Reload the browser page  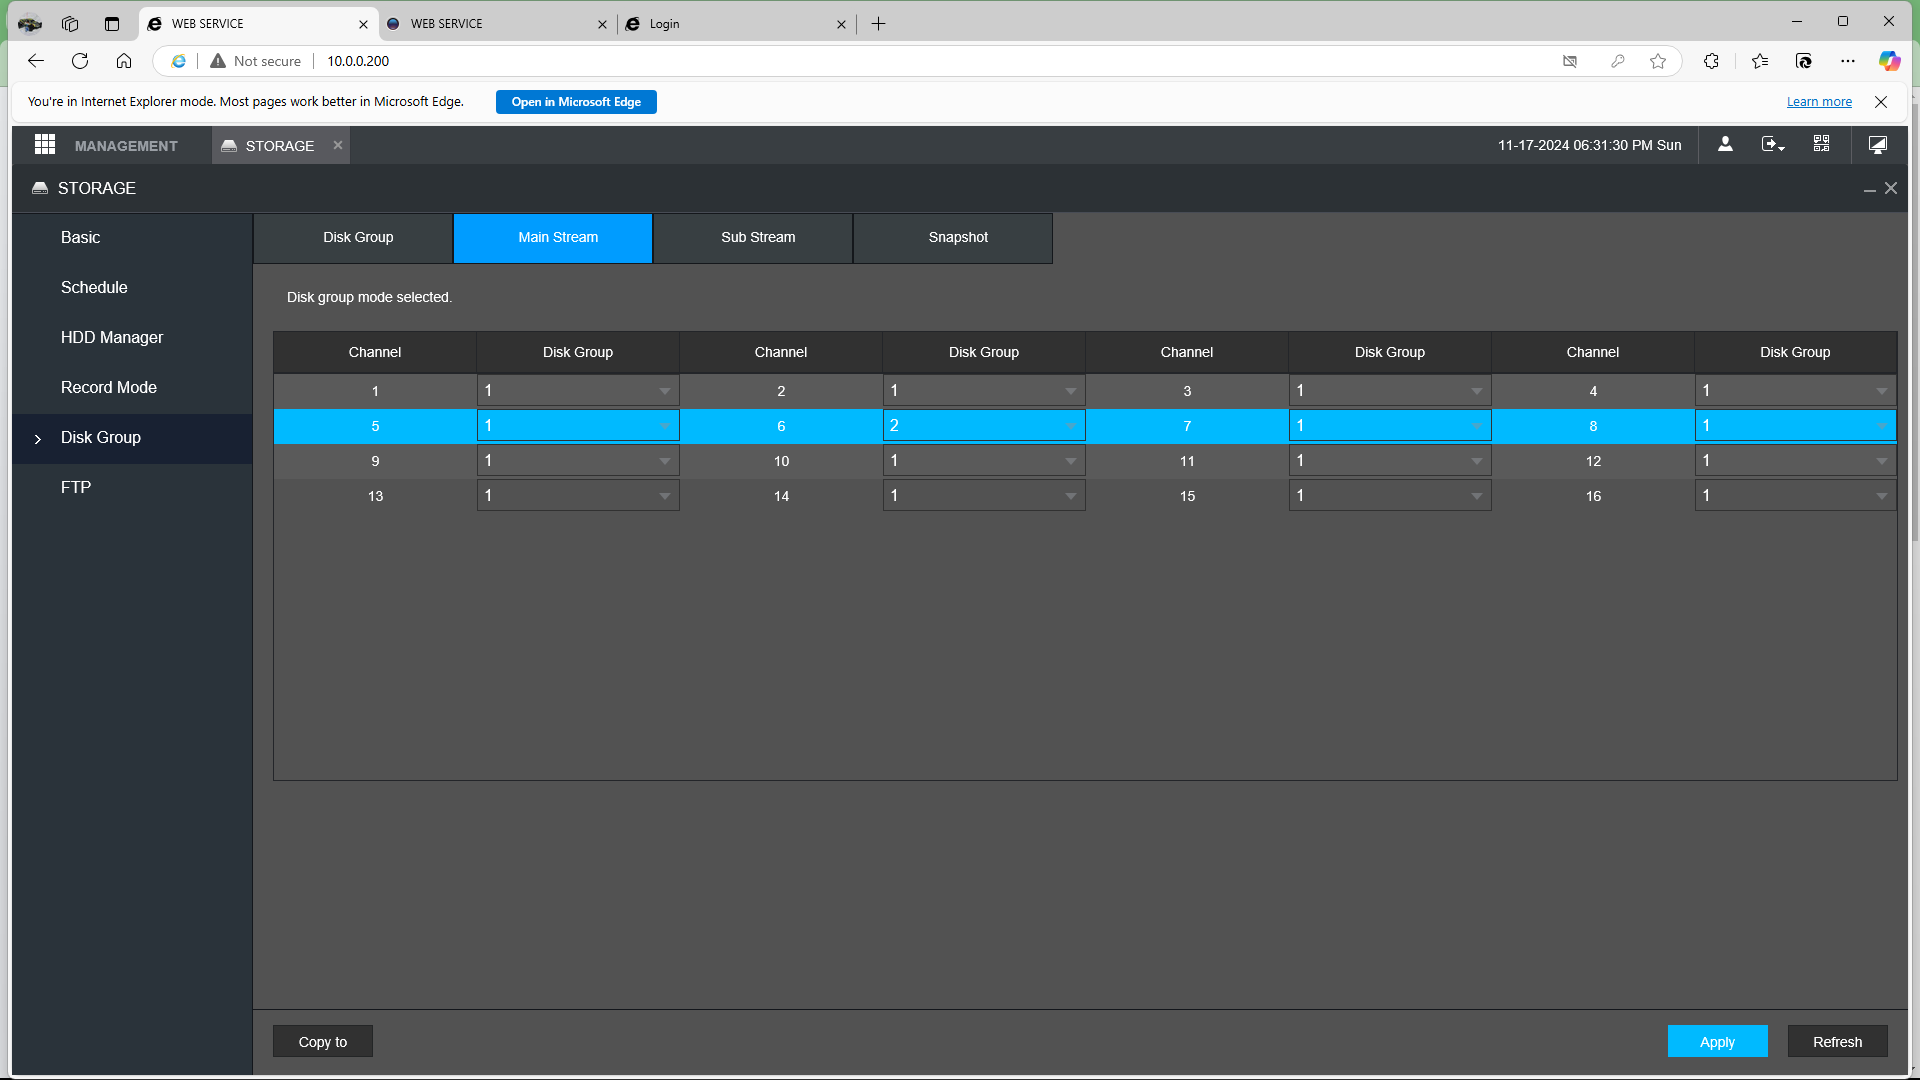80,61
